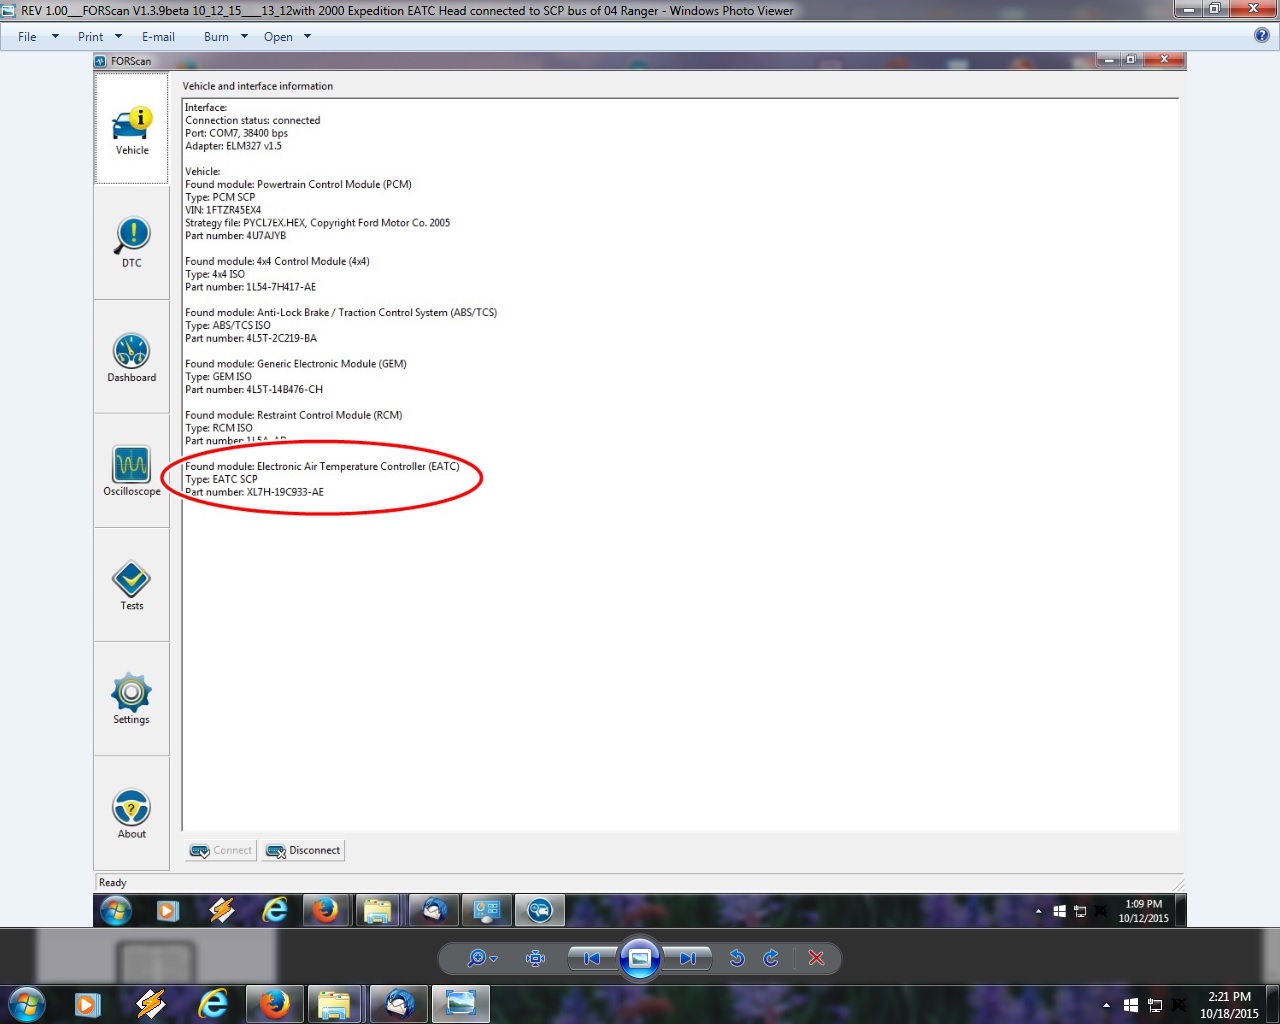Viewport: 1280px width, 1024px height.
Task: Click 'Found module: Electronic Air Temperature Controller' line
Action: click(x=322, y=466)
